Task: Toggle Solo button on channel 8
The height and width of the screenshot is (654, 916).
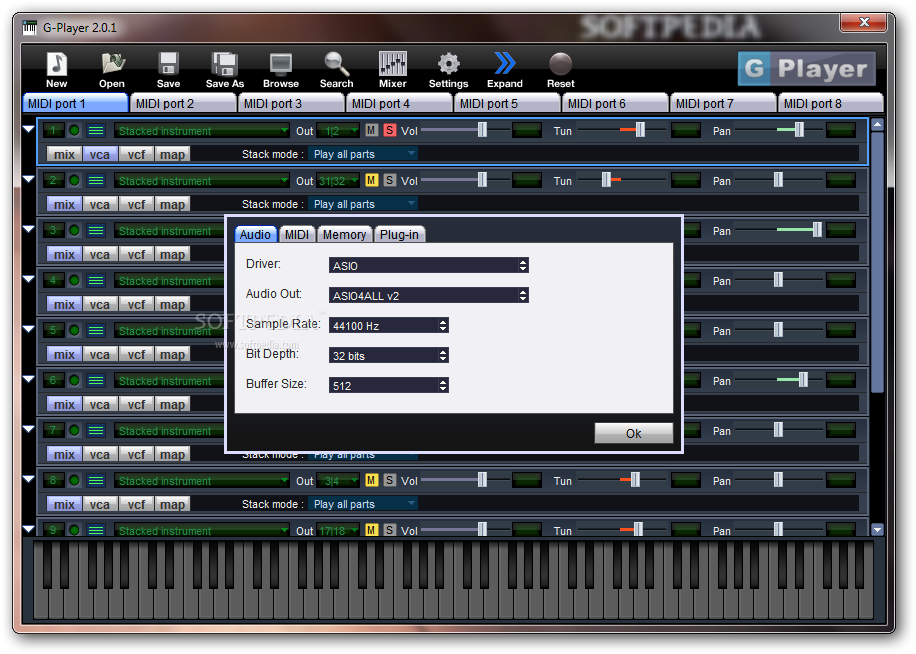Action: (x=390, y=480)
